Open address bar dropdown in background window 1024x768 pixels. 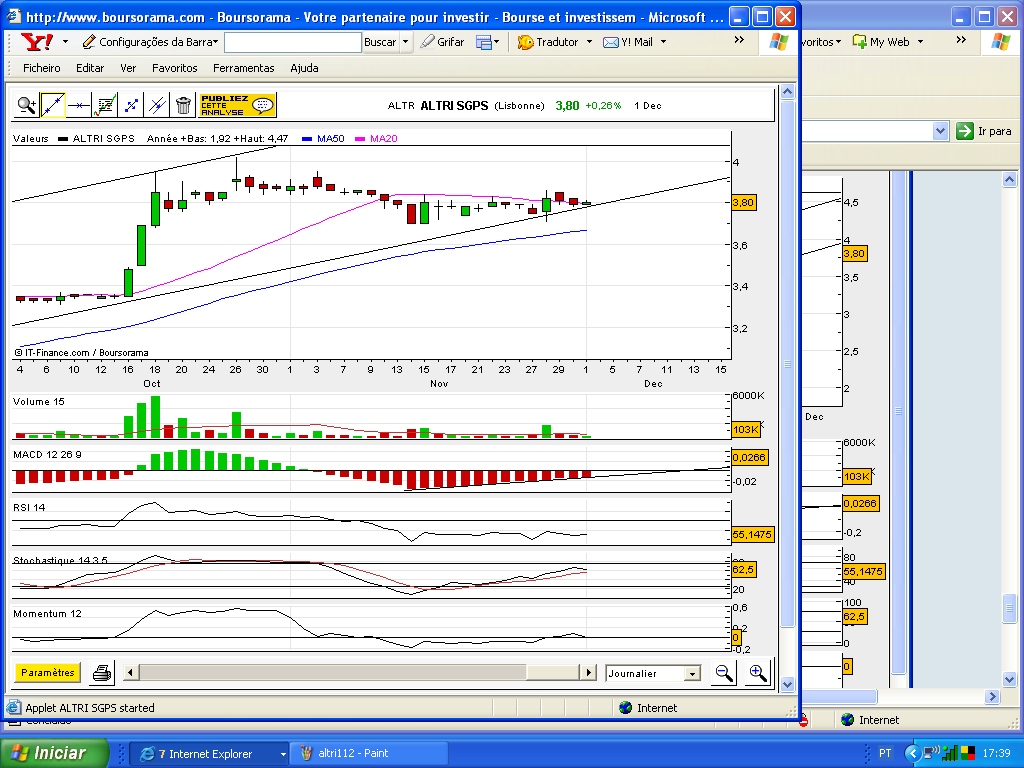point(940,131)
